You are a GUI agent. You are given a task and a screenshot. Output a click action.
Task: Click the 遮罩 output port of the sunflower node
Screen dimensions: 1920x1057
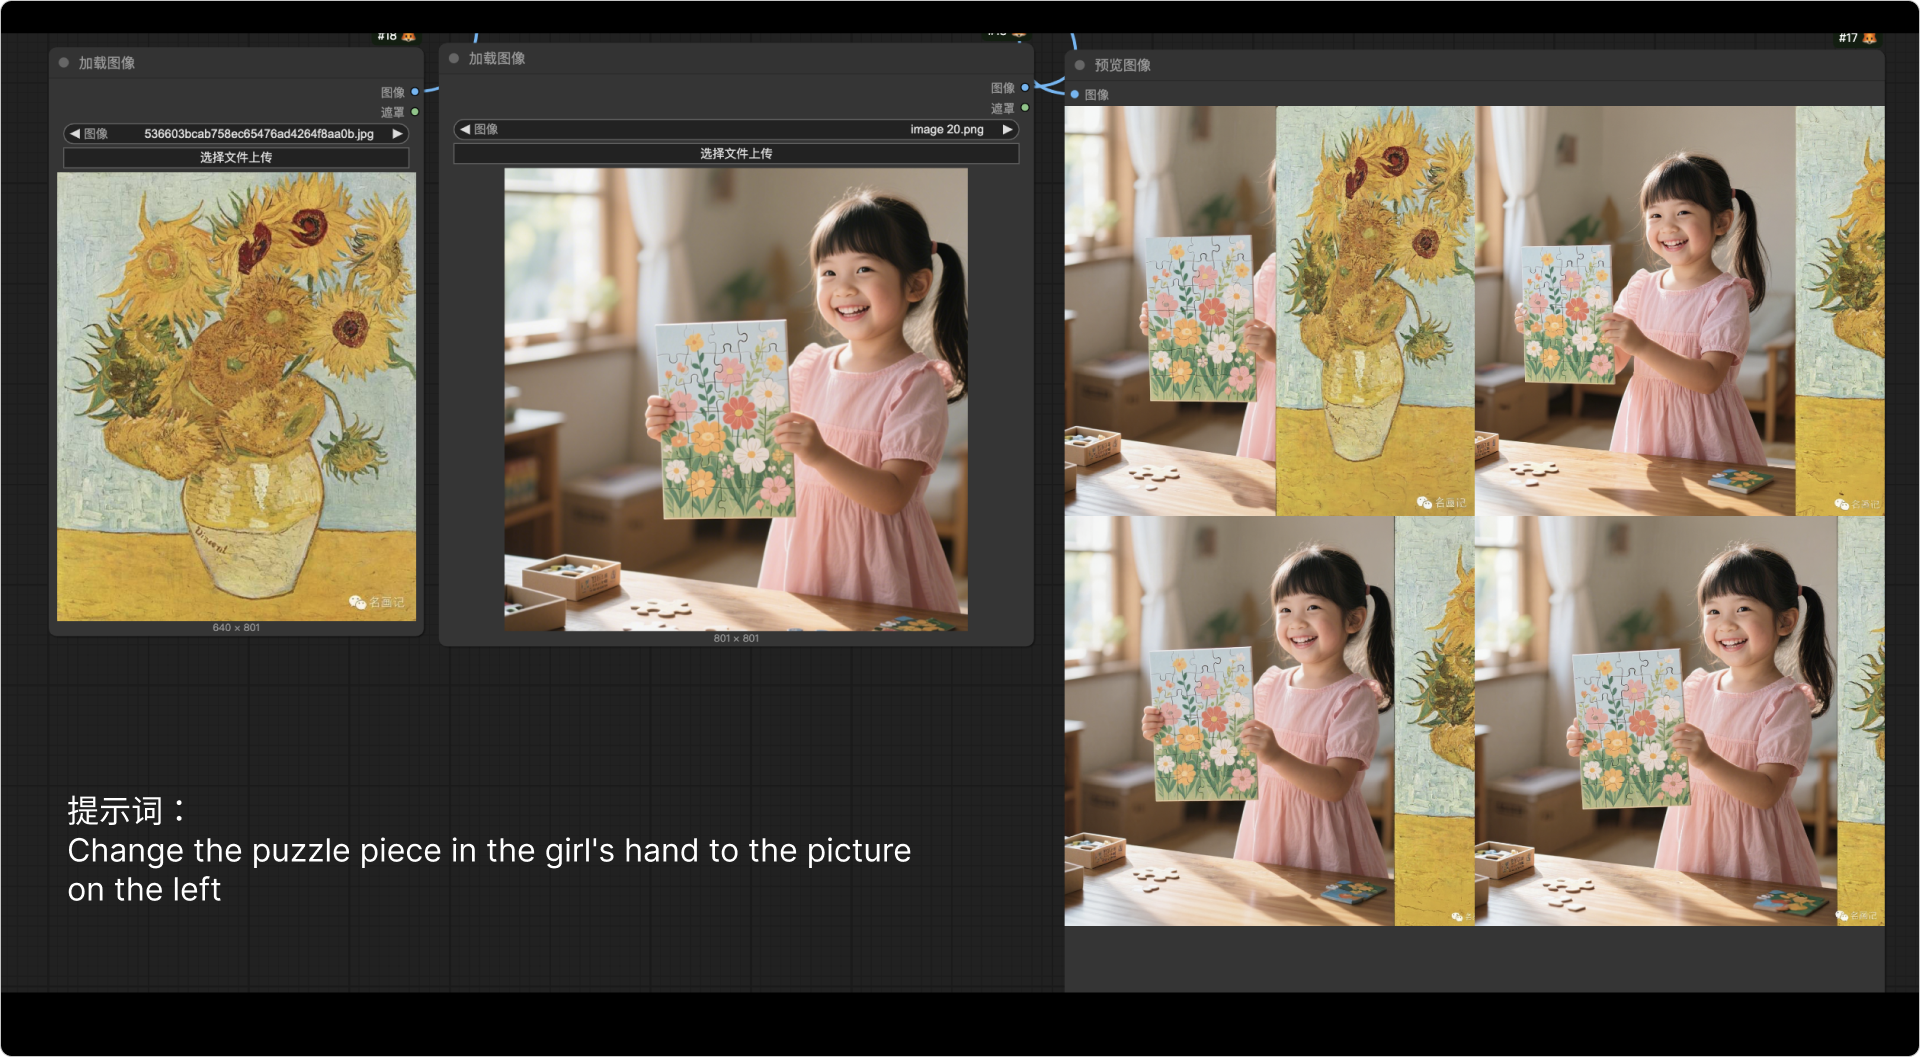415,112
